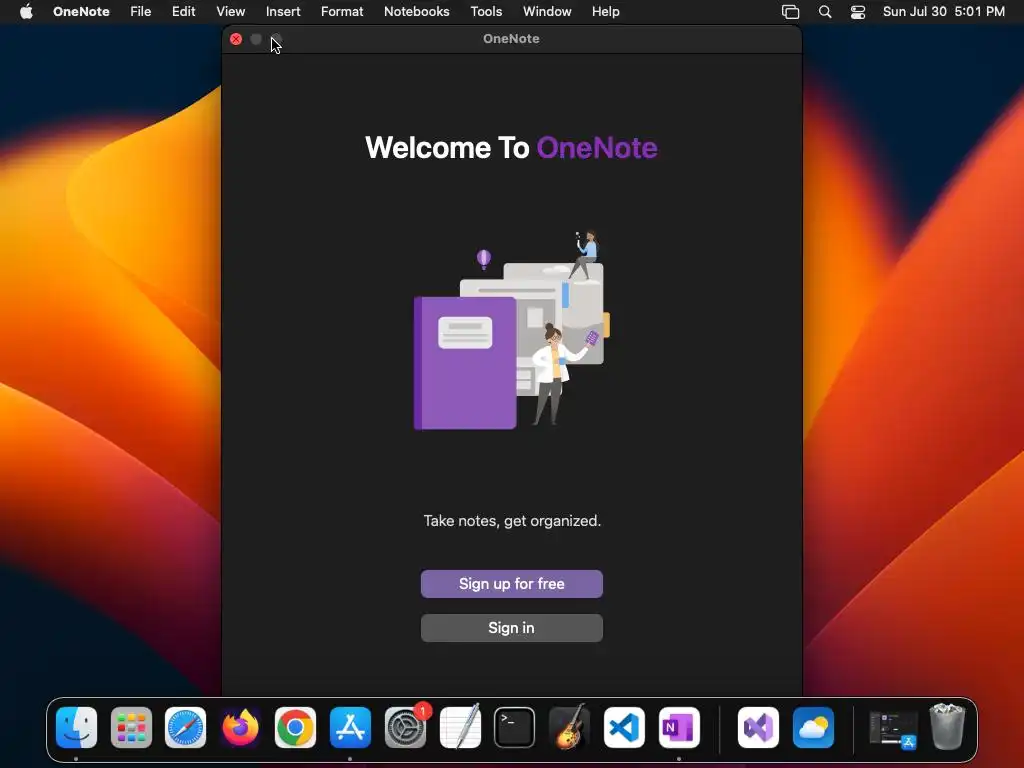Open Spotlight search magnifier icon

click(825, 12)
